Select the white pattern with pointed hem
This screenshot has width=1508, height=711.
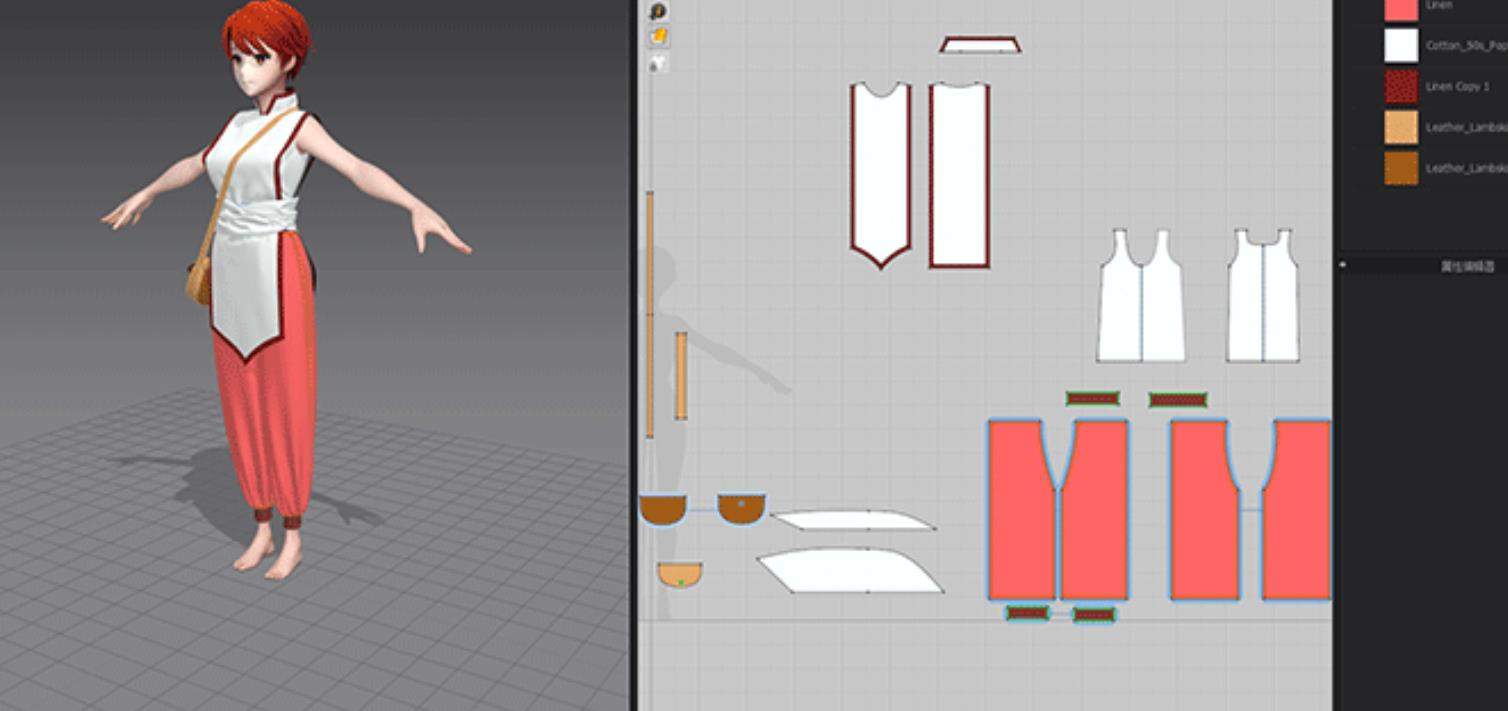tap(880, 170)
